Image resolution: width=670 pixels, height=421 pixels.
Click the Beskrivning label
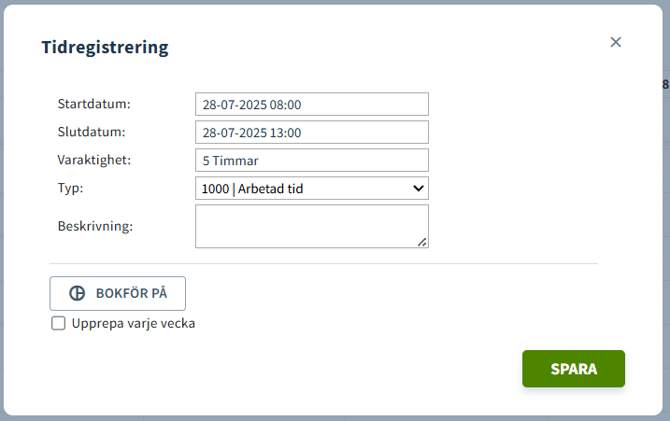click(95, 225)
